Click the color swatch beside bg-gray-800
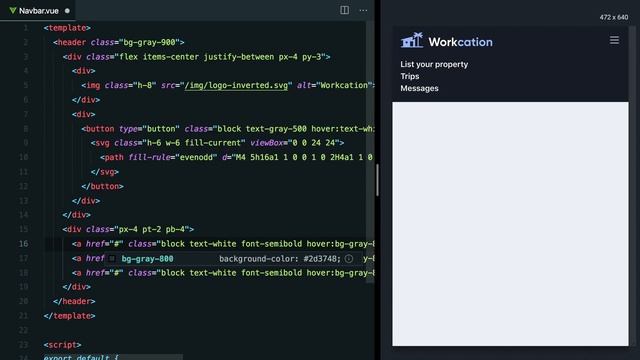 [112, 259]
